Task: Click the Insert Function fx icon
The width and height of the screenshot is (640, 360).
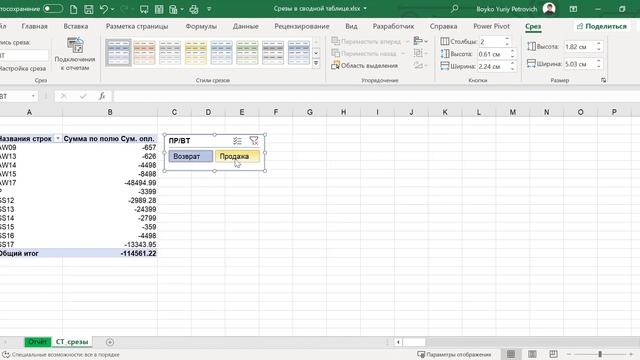Action: 102,96
